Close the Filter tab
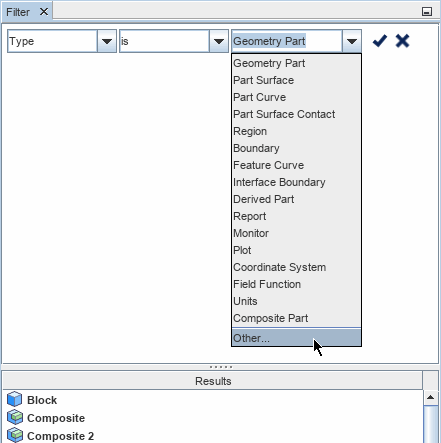 point(44,12)
